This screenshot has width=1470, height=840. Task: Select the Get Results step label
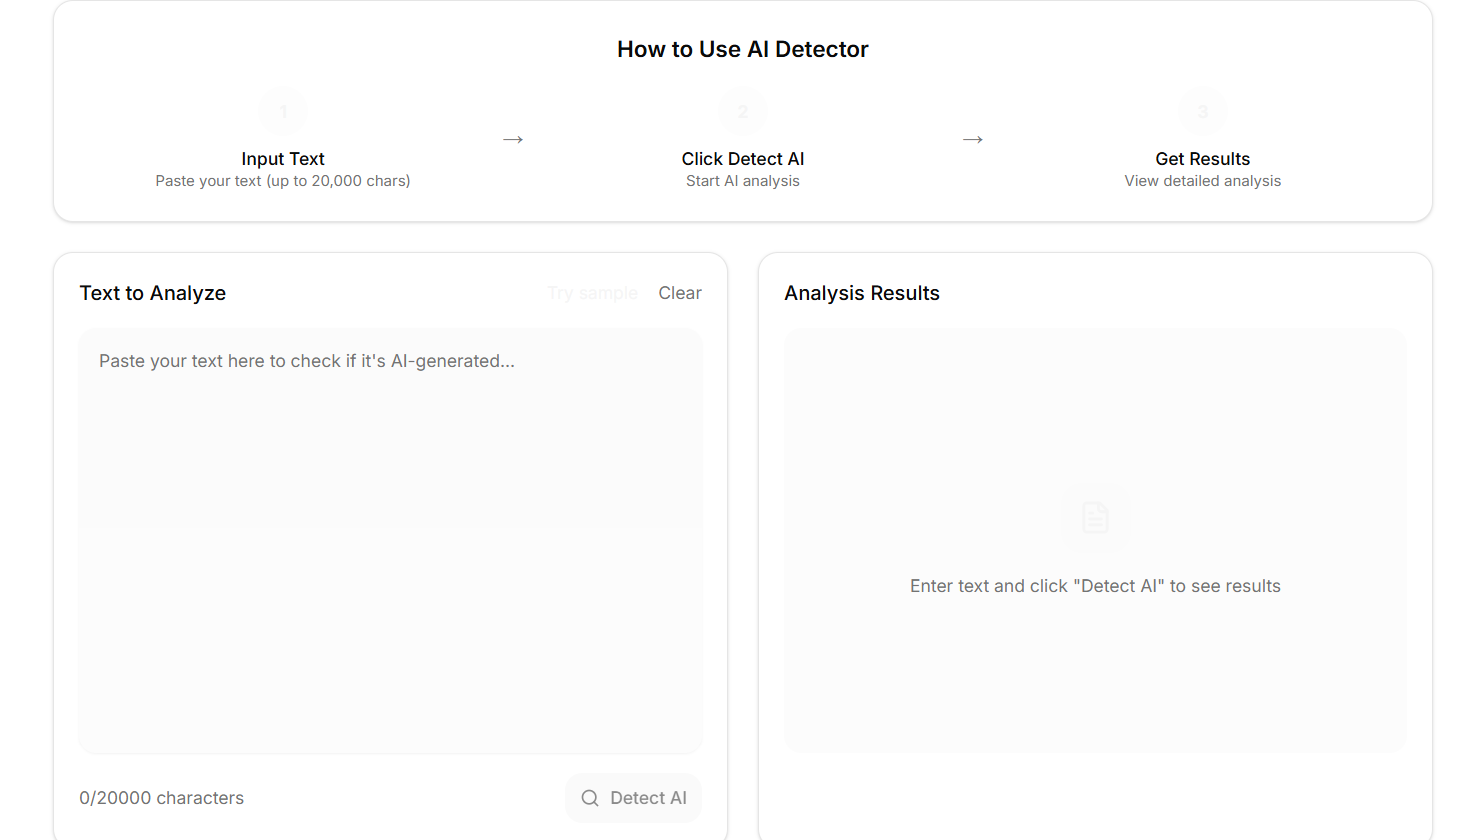tap(1203, 159)
